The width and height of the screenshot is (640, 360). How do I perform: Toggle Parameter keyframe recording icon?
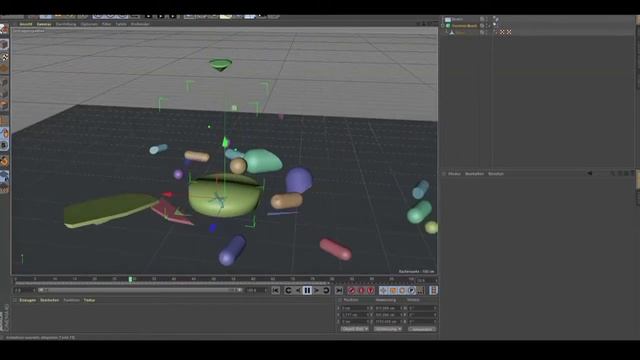[x=411, y=290]
